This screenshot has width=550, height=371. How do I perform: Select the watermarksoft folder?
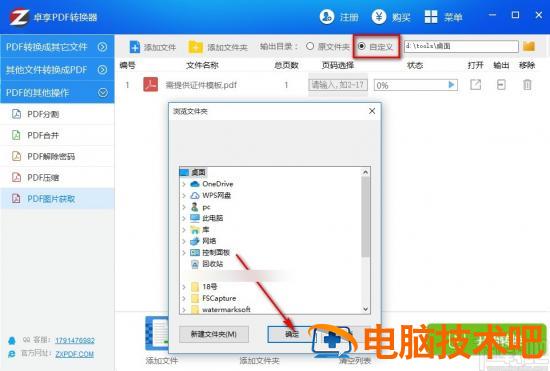point(226,309)
